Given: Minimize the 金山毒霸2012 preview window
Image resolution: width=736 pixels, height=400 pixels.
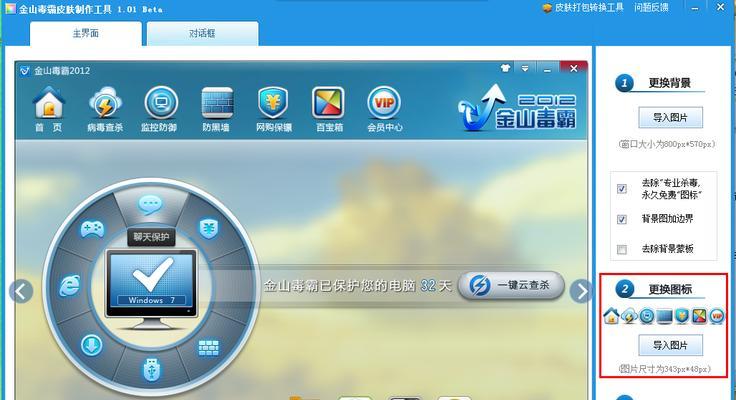Looking at the screenshot, I should (547, 69).
